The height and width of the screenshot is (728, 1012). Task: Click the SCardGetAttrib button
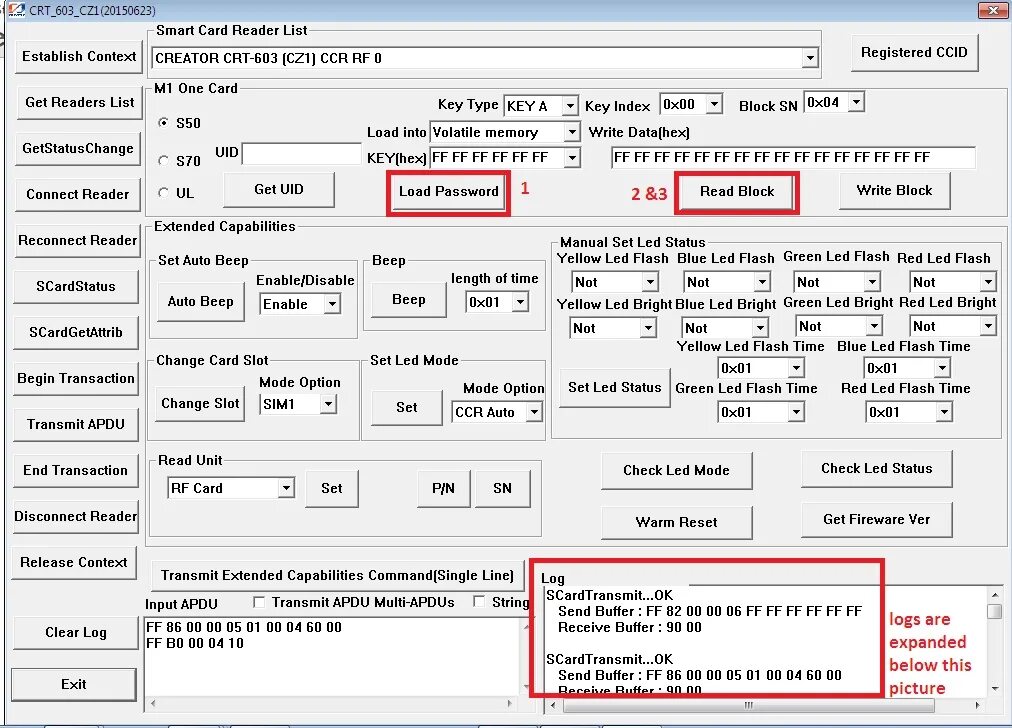point(76,332)
